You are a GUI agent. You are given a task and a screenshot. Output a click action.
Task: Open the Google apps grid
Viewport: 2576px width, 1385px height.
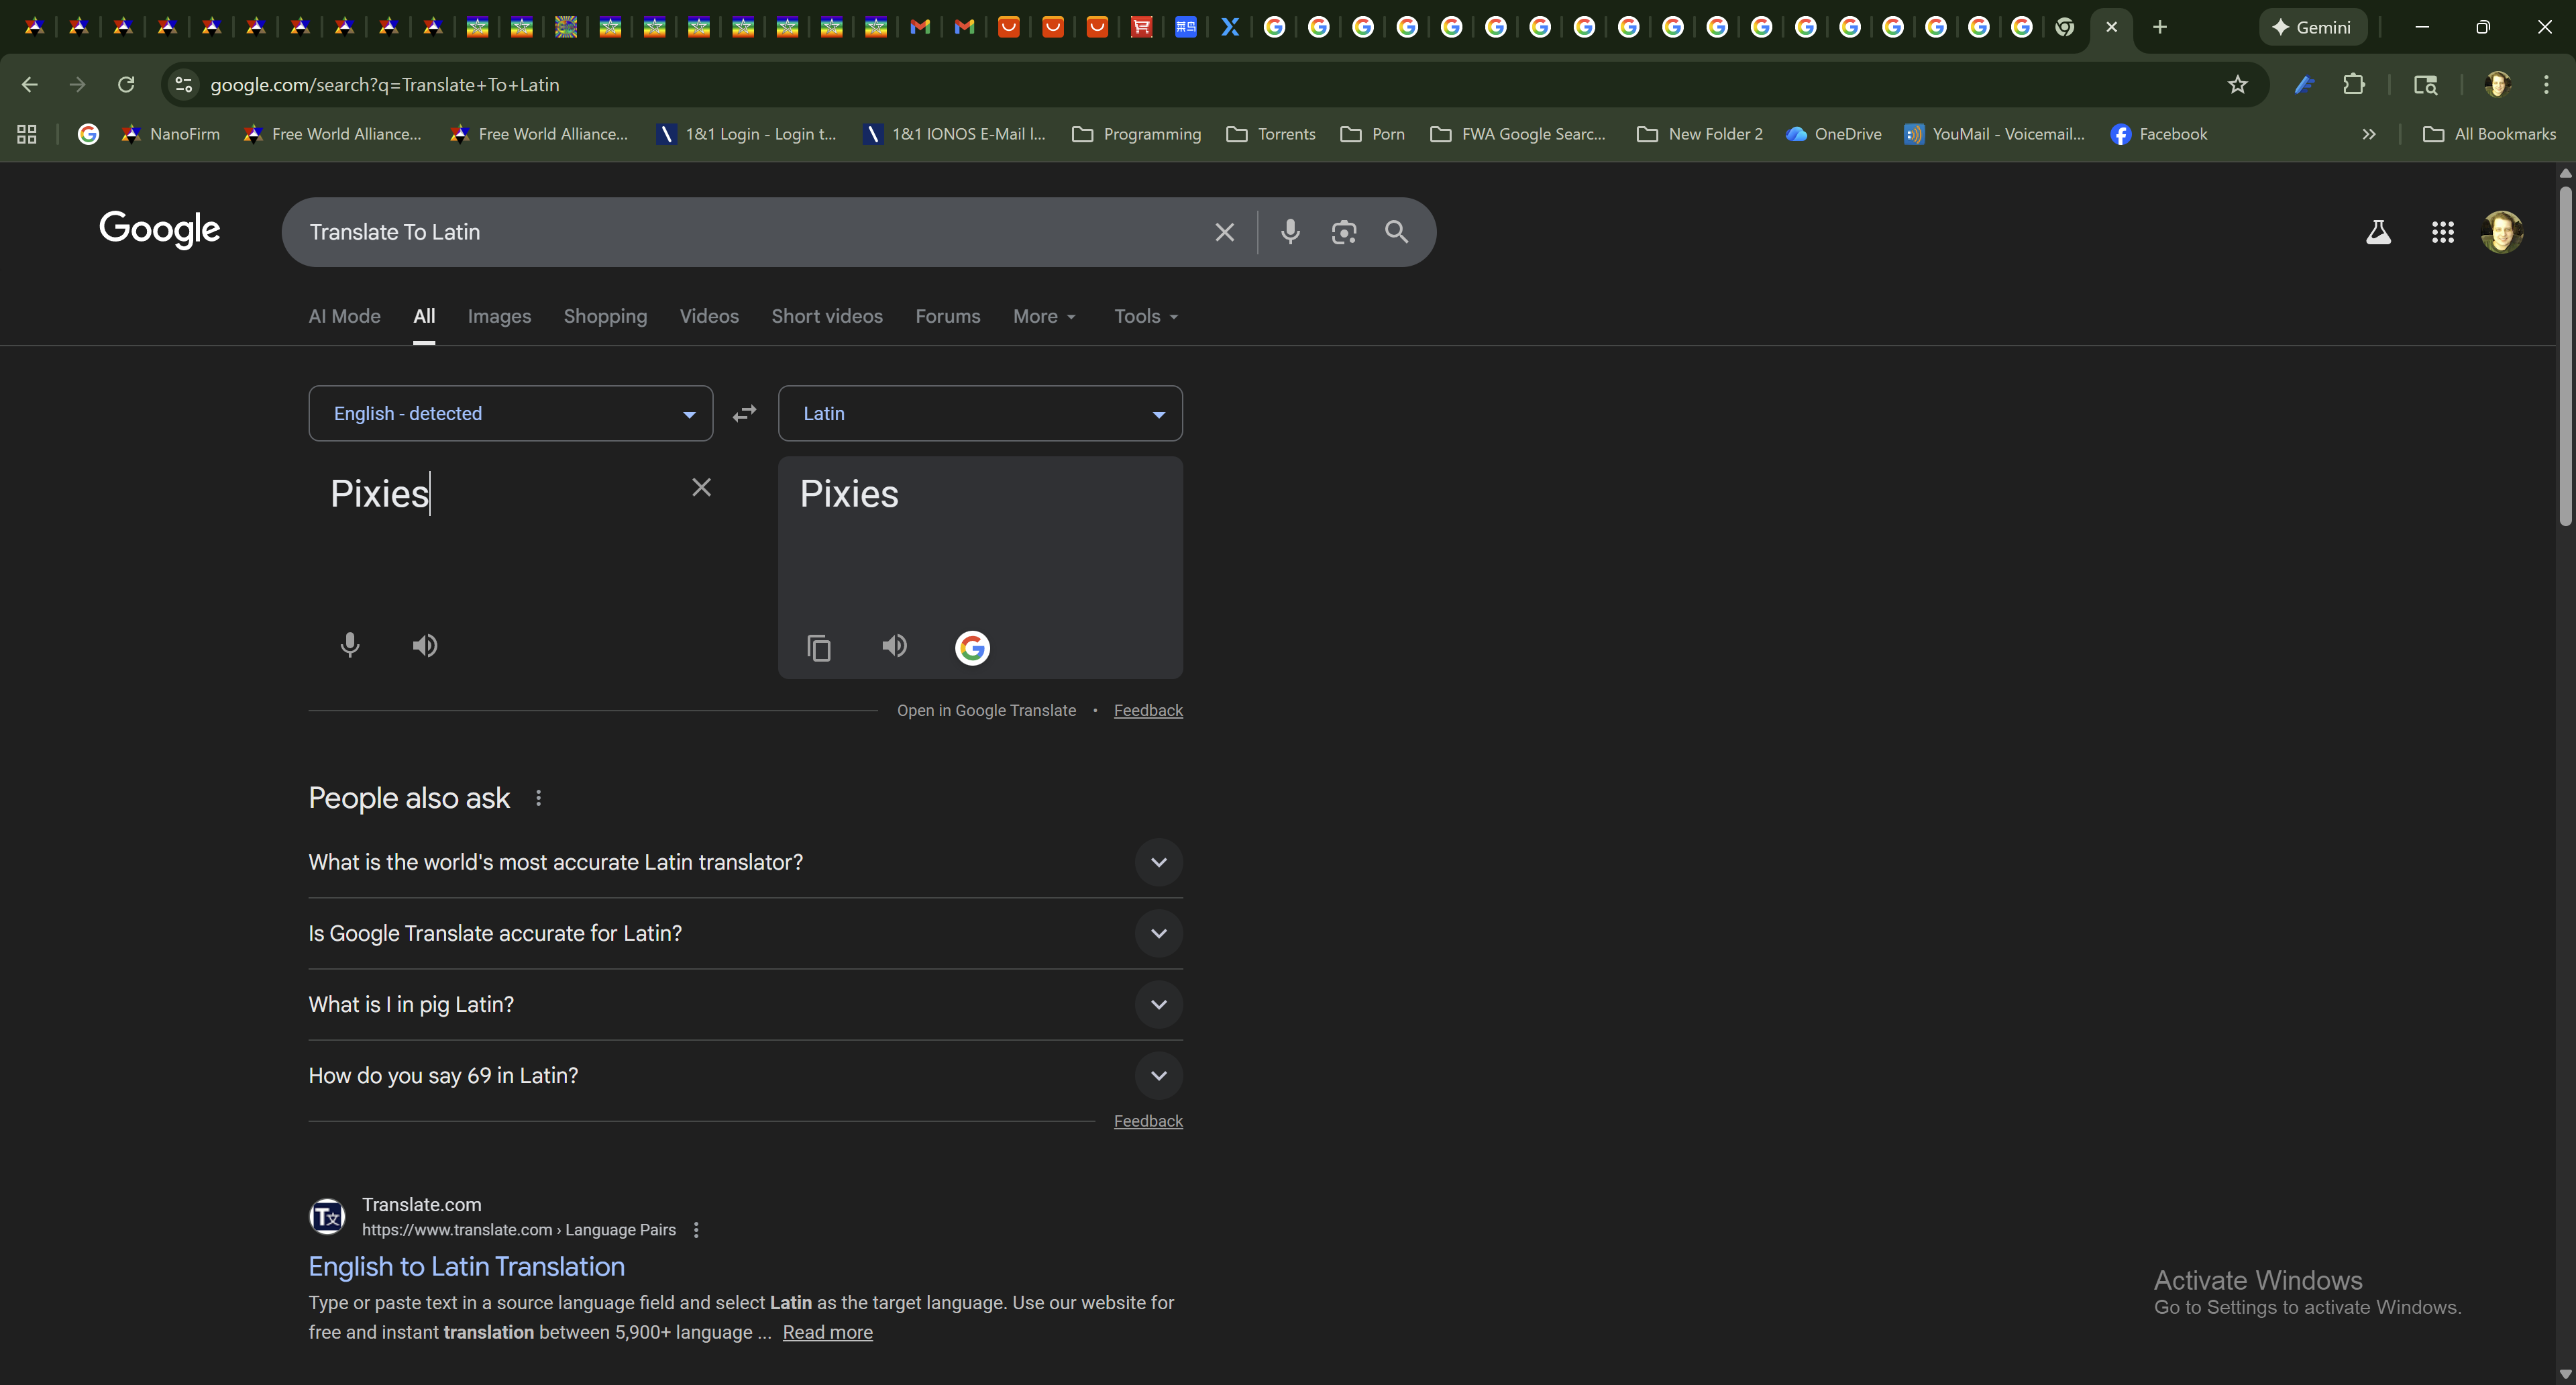pos(2442,232)
